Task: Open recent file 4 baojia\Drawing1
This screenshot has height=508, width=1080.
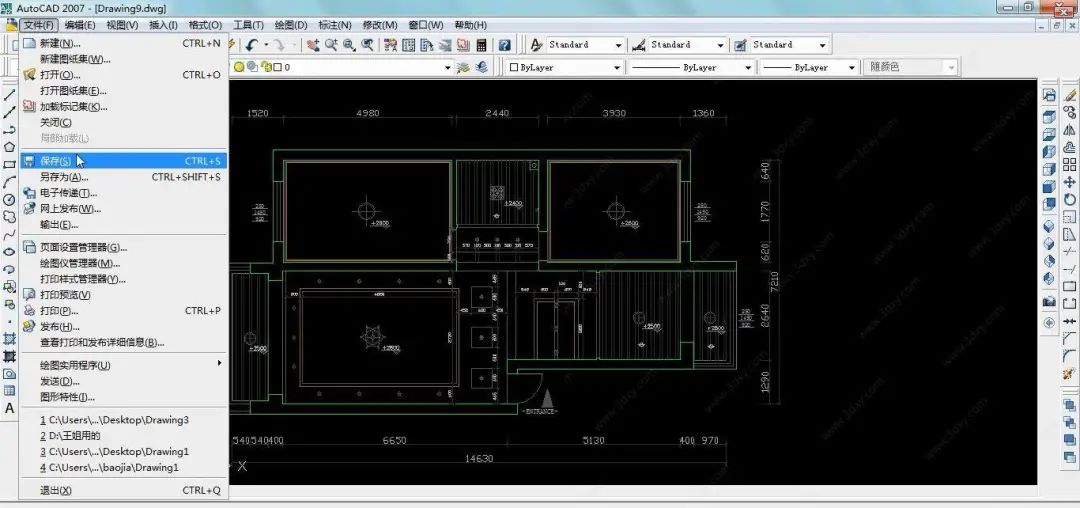Action: point(124,467)
